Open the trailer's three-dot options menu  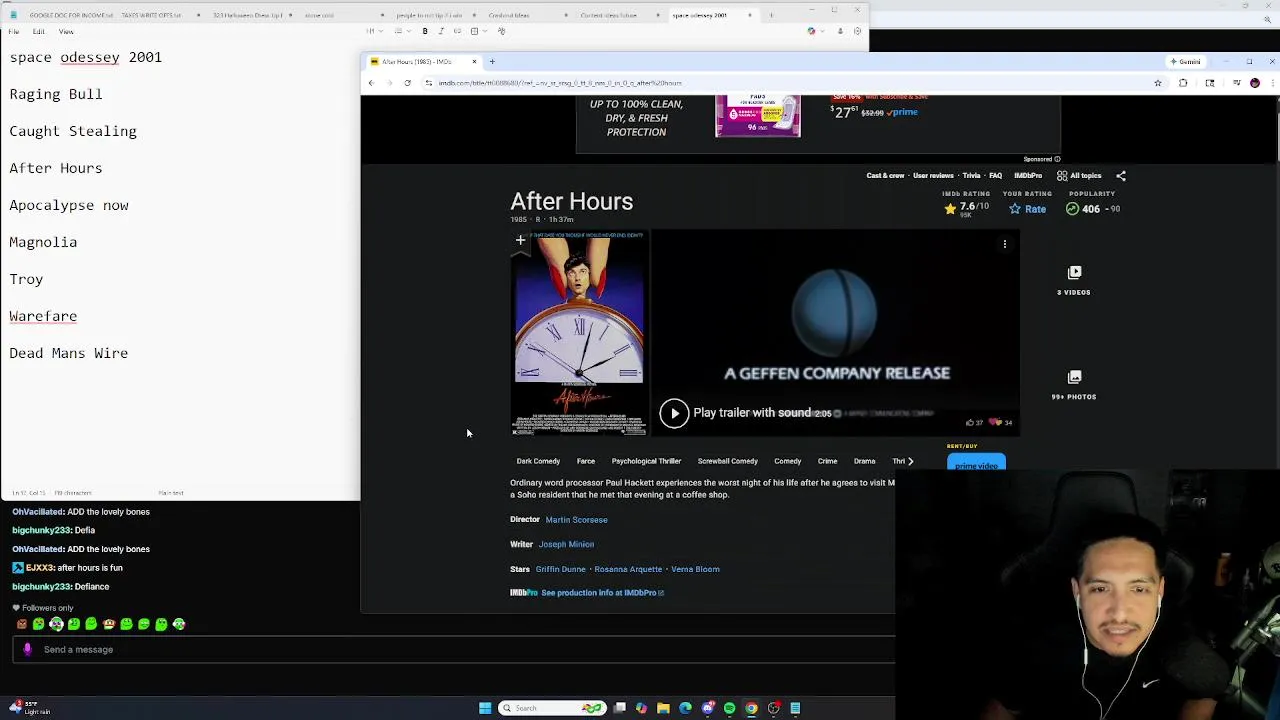tap(1005, 244)
